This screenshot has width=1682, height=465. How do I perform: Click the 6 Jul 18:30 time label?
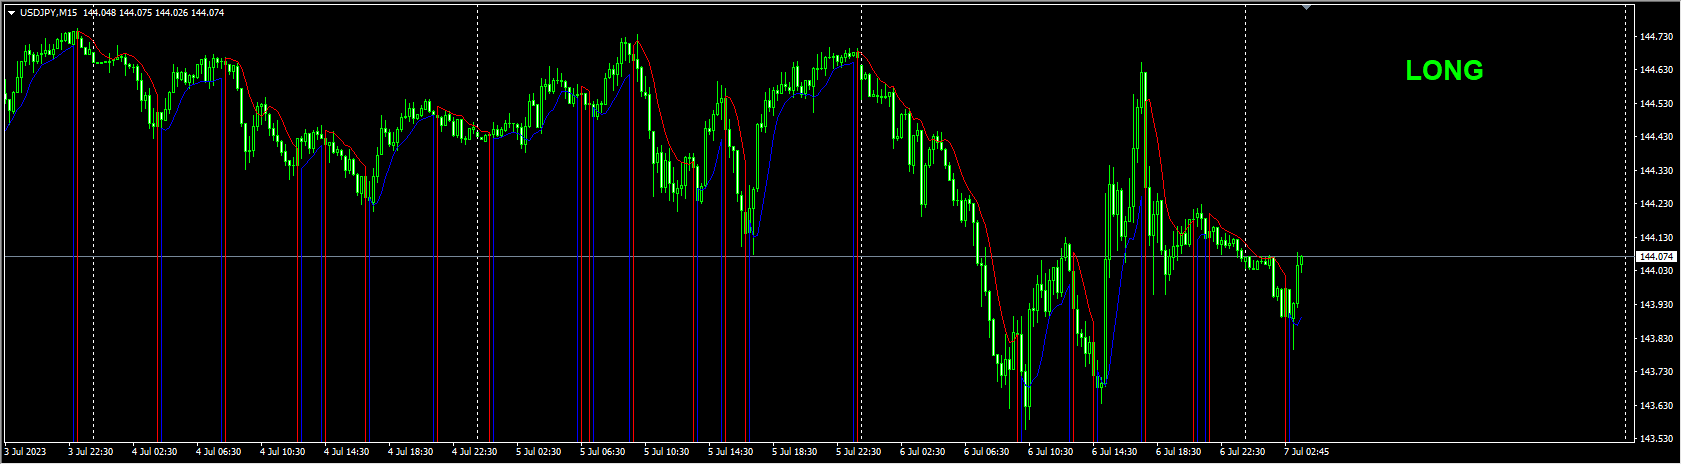(x=1178, y=452)
